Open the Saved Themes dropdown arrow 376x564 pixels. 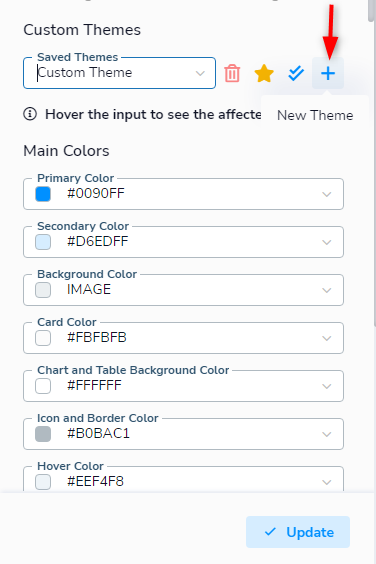(x=200, y=73)
